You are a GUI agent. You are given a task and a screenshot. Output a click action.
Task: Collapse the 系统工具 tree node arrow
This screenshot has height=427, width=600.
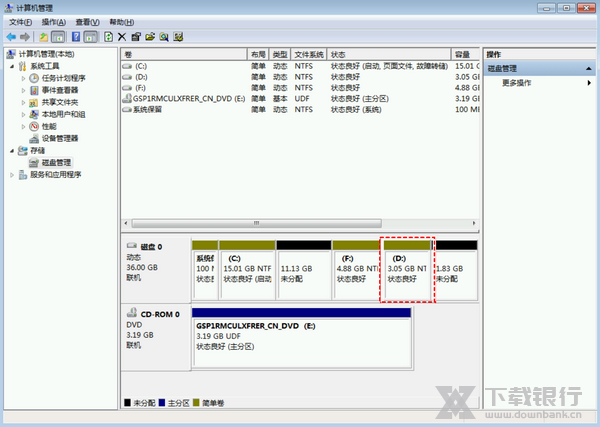[12, 66]
